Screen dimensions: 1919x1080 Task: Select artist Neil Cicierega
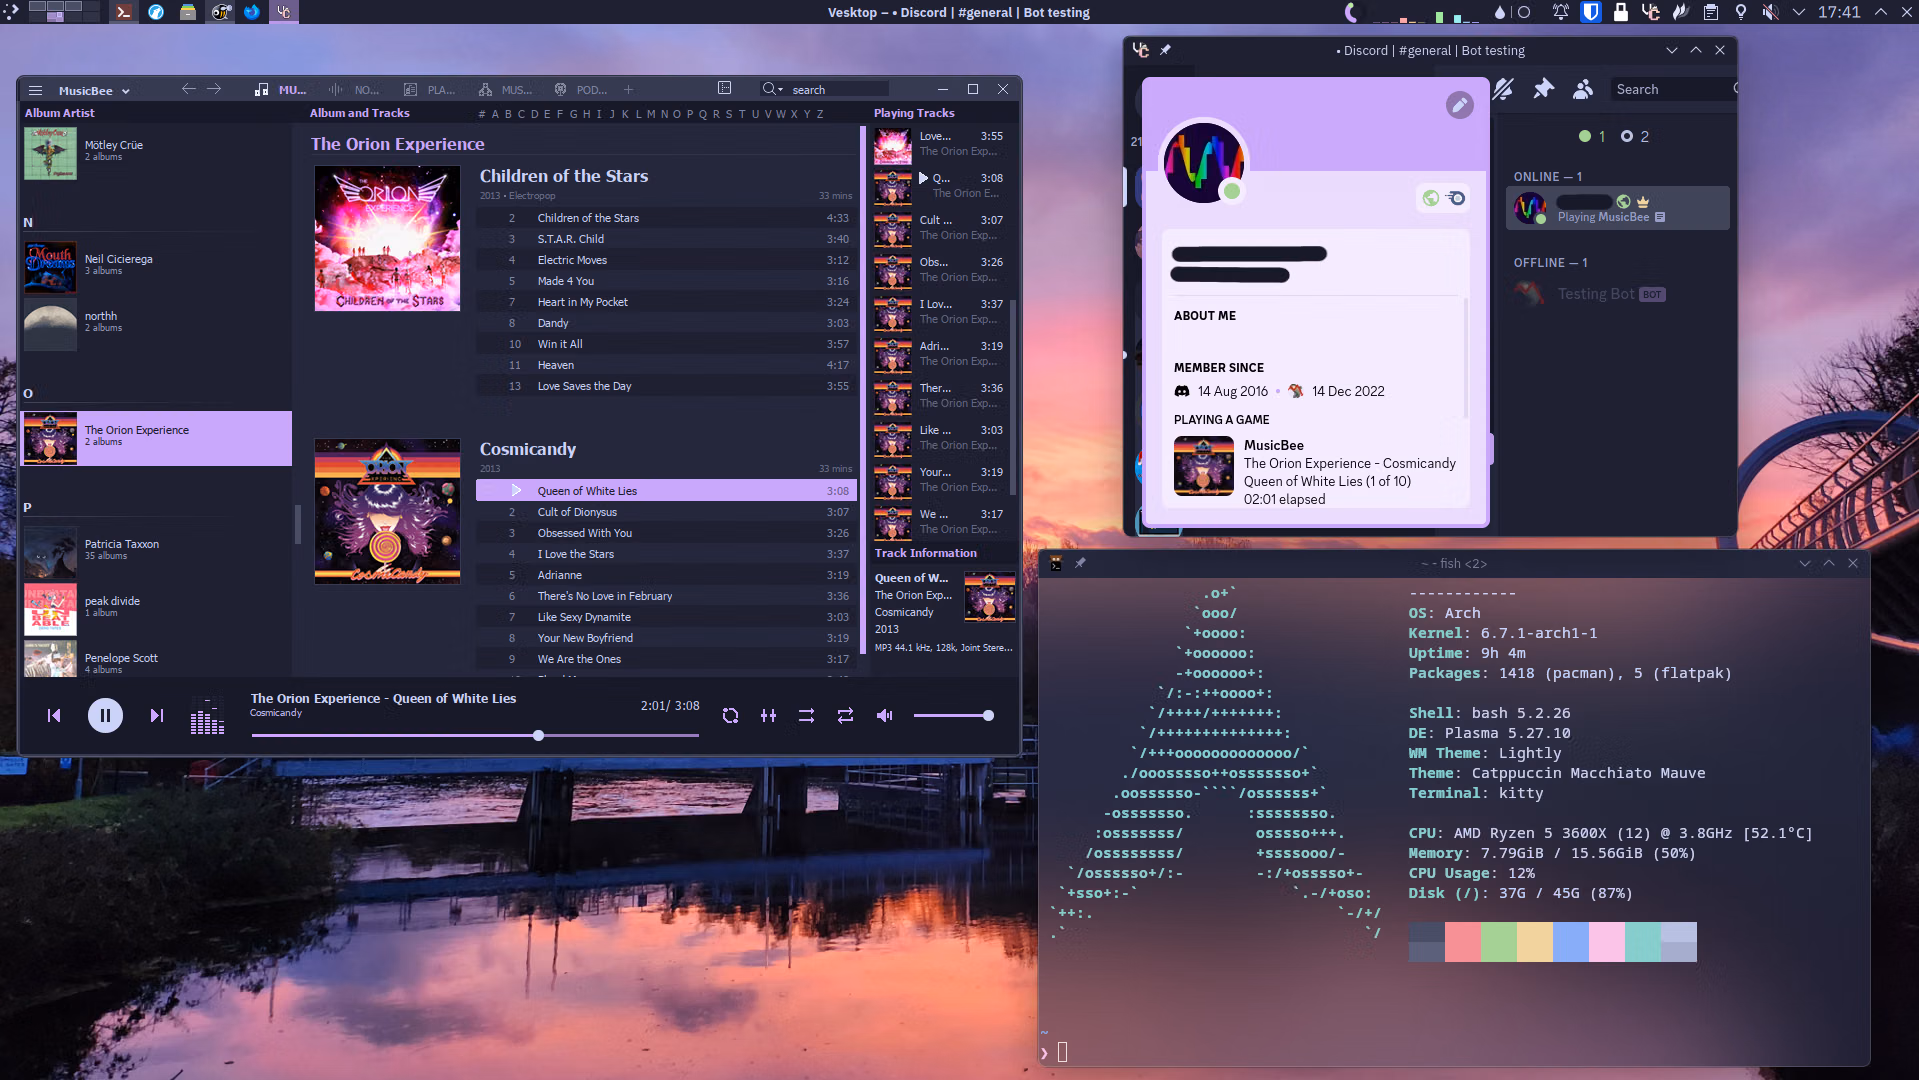click(x=157, y=267)
